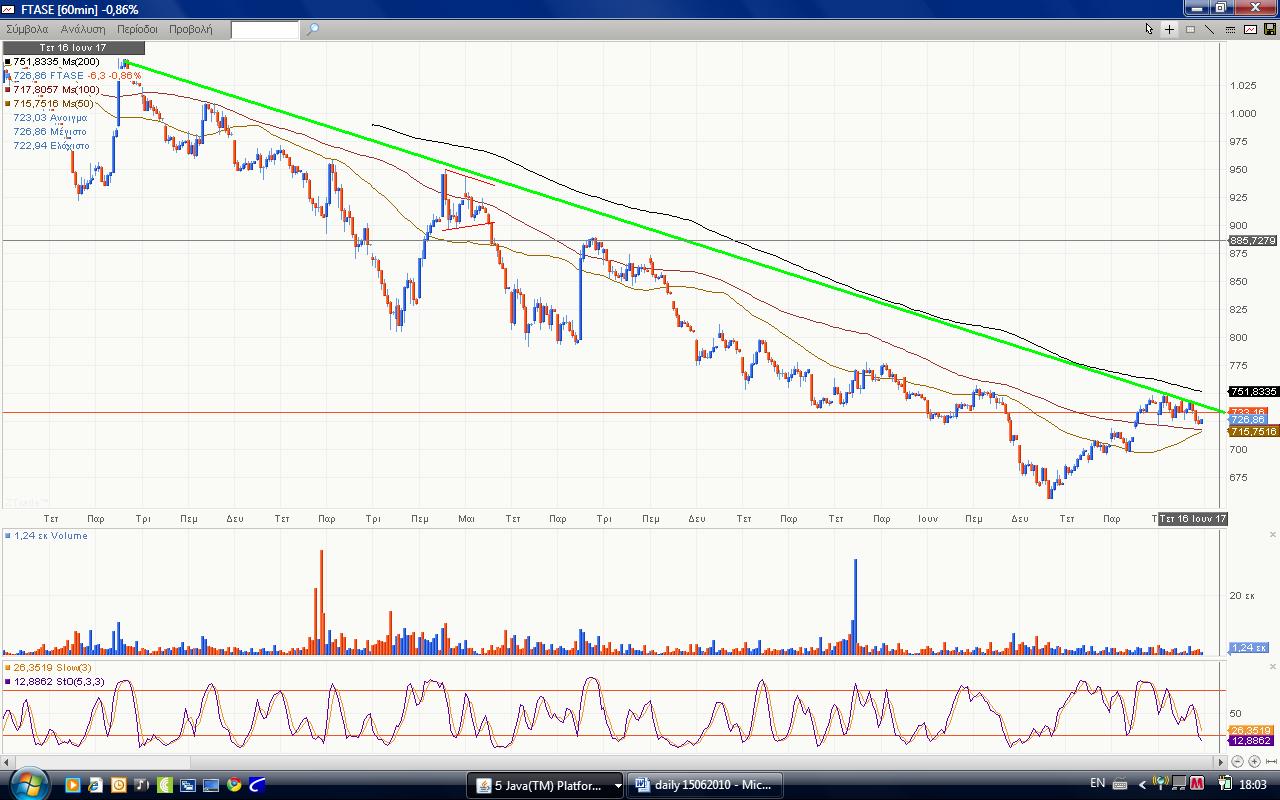The width and height of the screenshot is (1280, 800).
Task: Select the arrow pointer tool
Action: click(x=1150, y=29)
